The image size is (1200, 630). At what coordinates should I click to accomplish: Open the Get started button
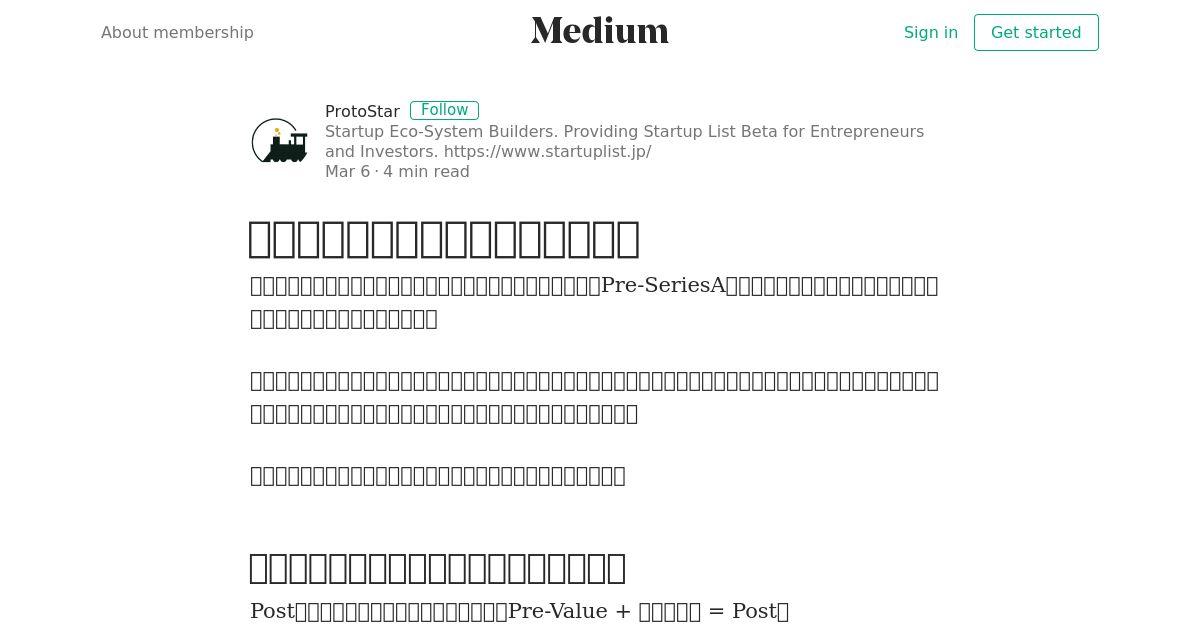tap(1036, 32)
